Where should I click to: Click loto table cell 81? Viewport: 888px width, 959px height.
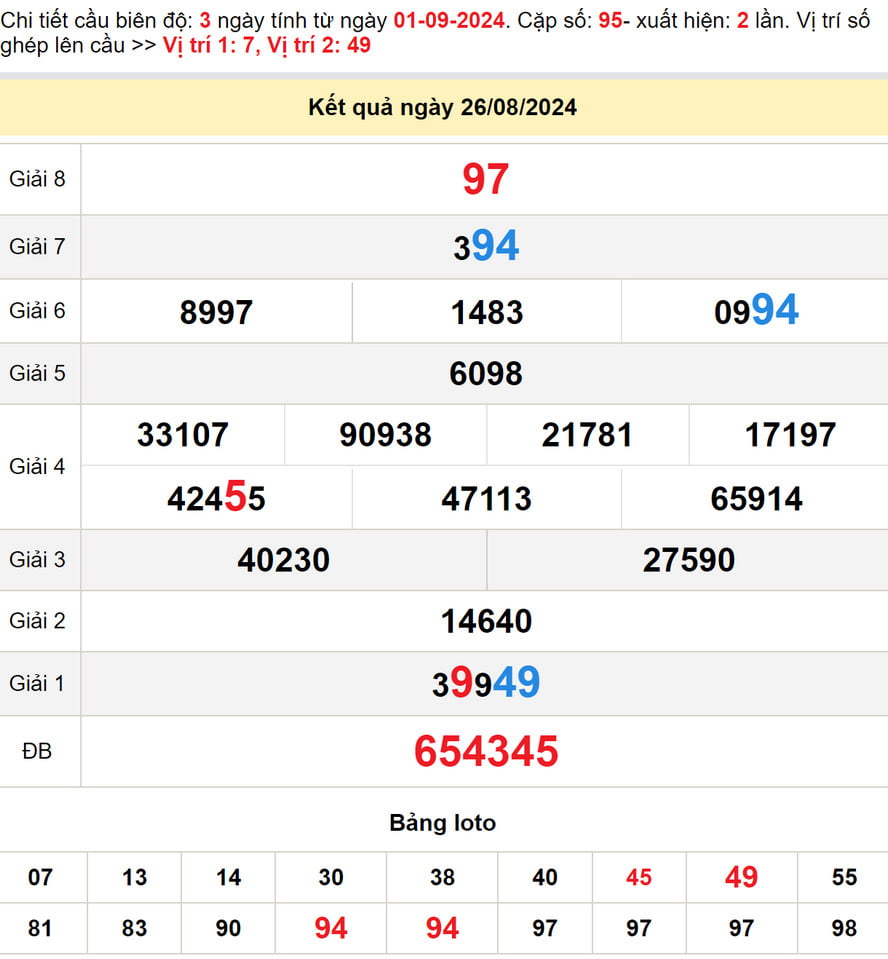pos(40,928)
